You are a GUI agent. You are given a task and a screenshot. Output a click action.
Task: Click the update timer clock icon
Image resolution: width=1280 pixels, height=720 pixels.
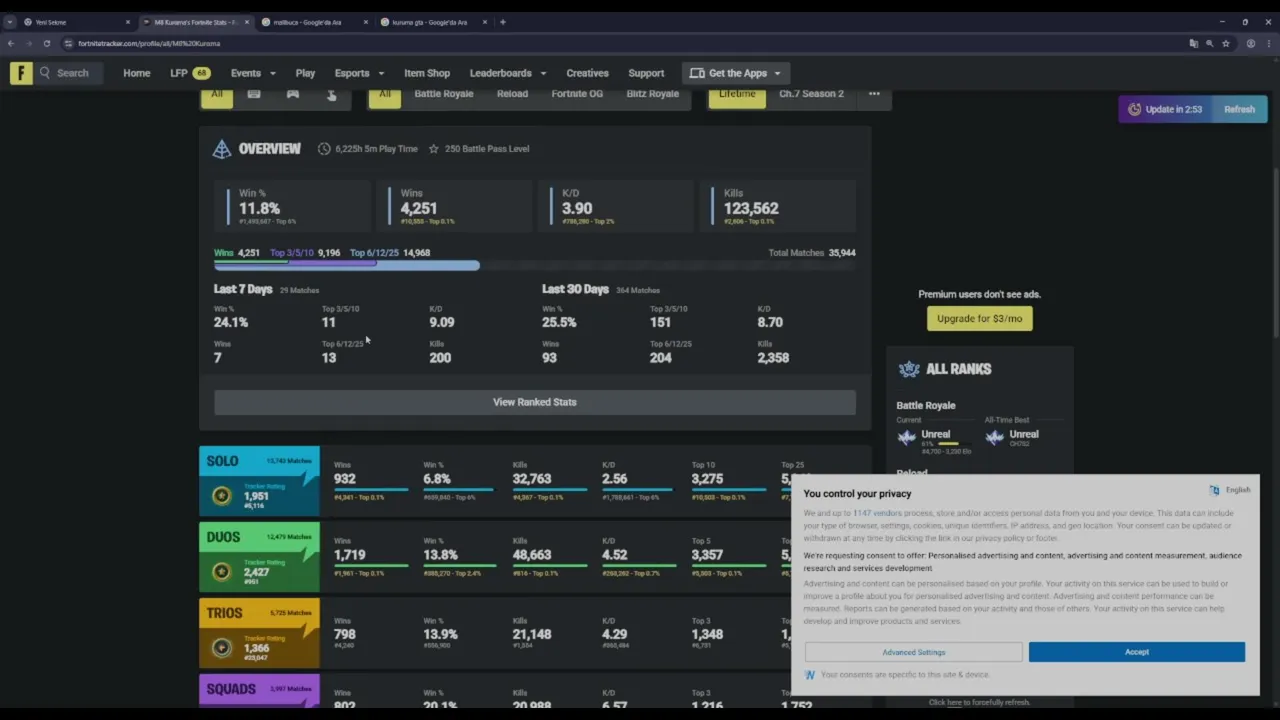click(1134, 110)
